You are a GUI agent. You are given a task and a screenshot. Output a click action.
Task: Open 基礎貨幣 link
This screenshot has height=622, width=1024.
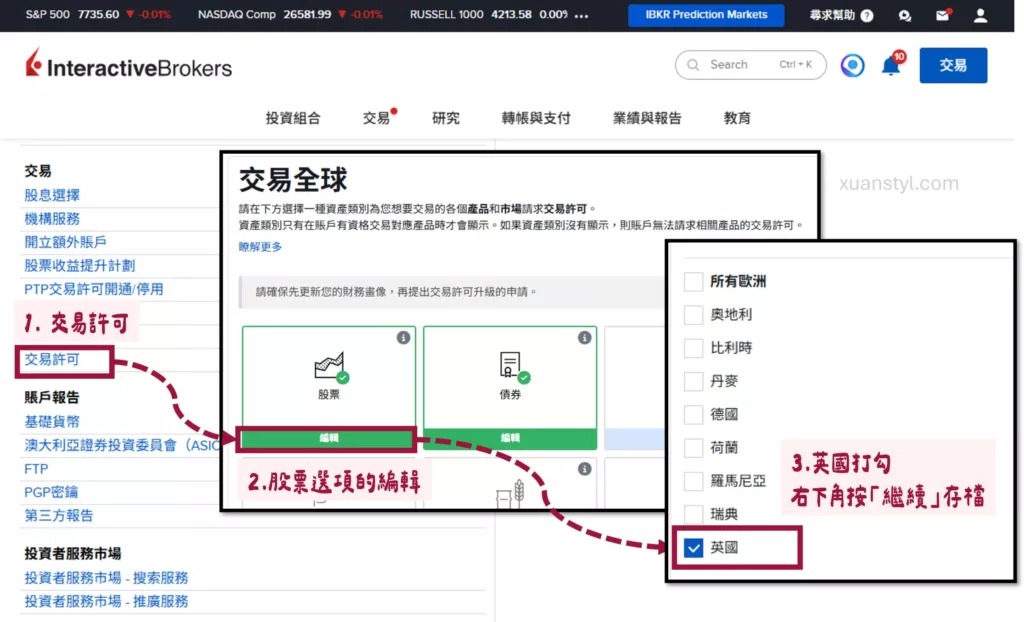click(x=52, y=422)
